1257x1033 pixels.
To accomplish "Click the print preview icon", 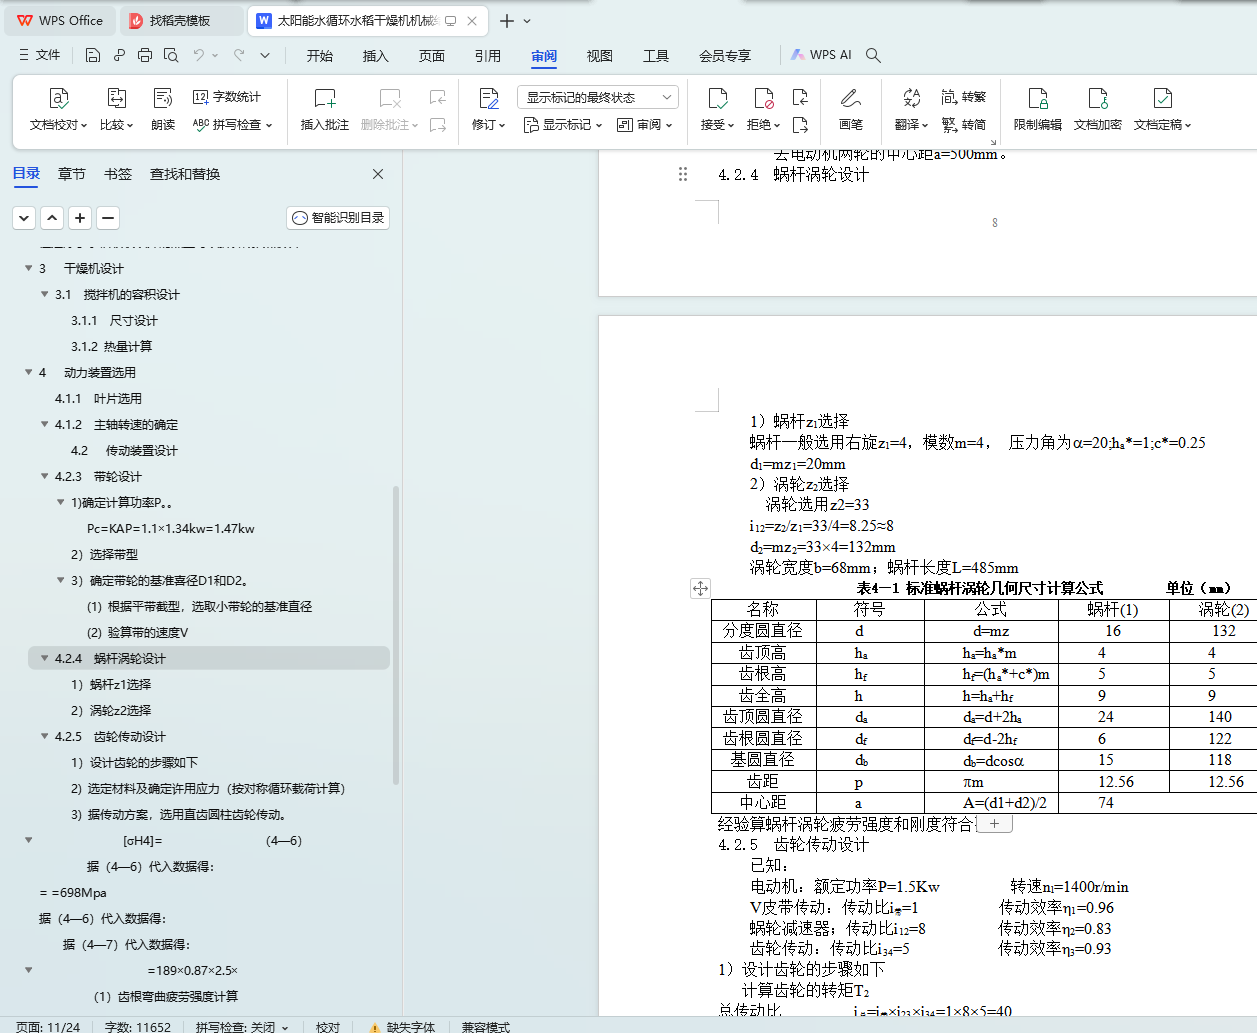I will pos(171,55).
